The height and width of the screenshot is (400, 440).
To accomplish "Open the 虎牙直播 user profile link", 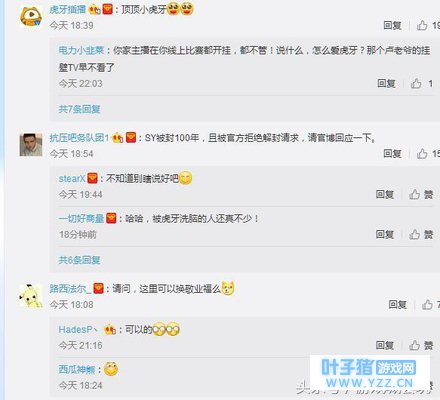I will pos(68,9).
